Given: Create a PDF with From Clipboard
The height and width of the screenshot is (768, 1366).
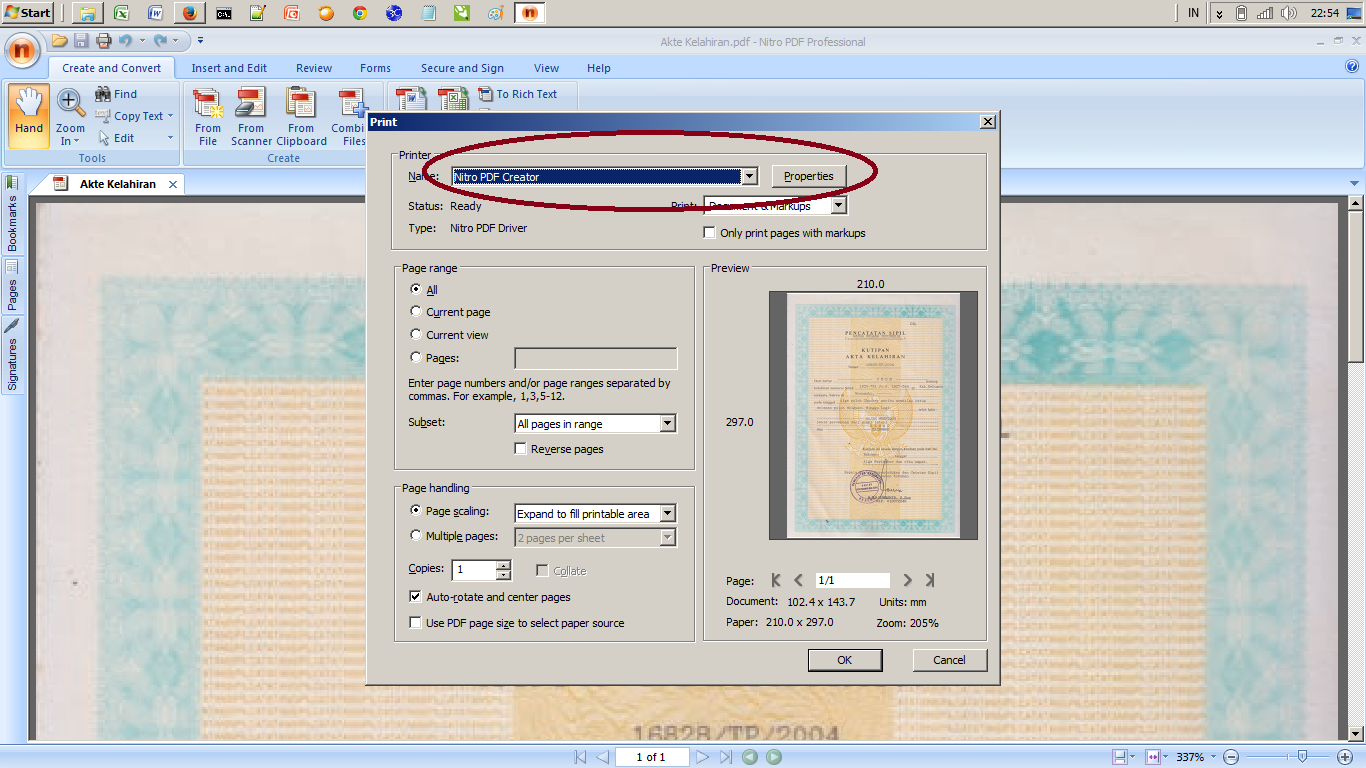Looking at the screenshot, I should pos(301,116).
